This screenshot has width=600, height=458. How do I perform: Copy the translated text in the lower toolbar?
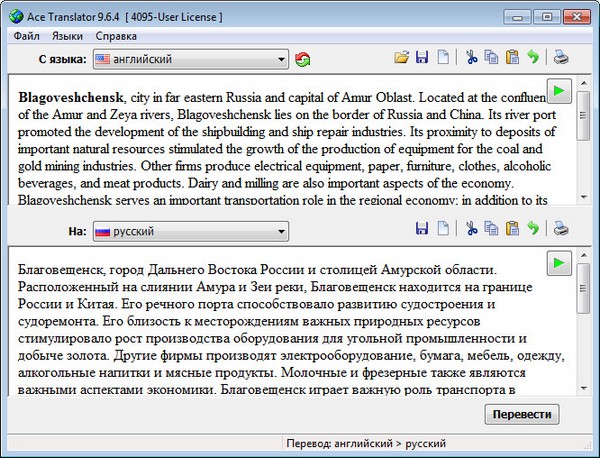(x=491, y=231)
